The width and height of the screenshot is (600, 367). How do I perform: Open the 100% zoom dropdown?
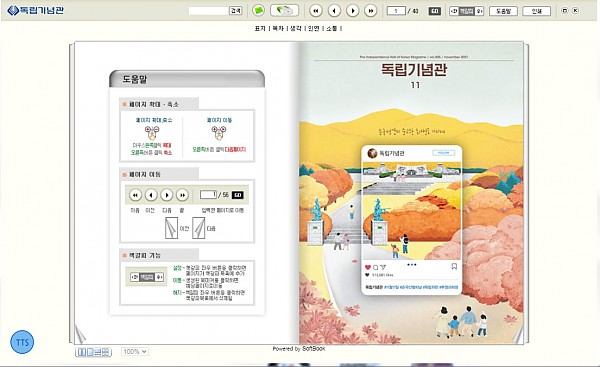click(135, 352)
